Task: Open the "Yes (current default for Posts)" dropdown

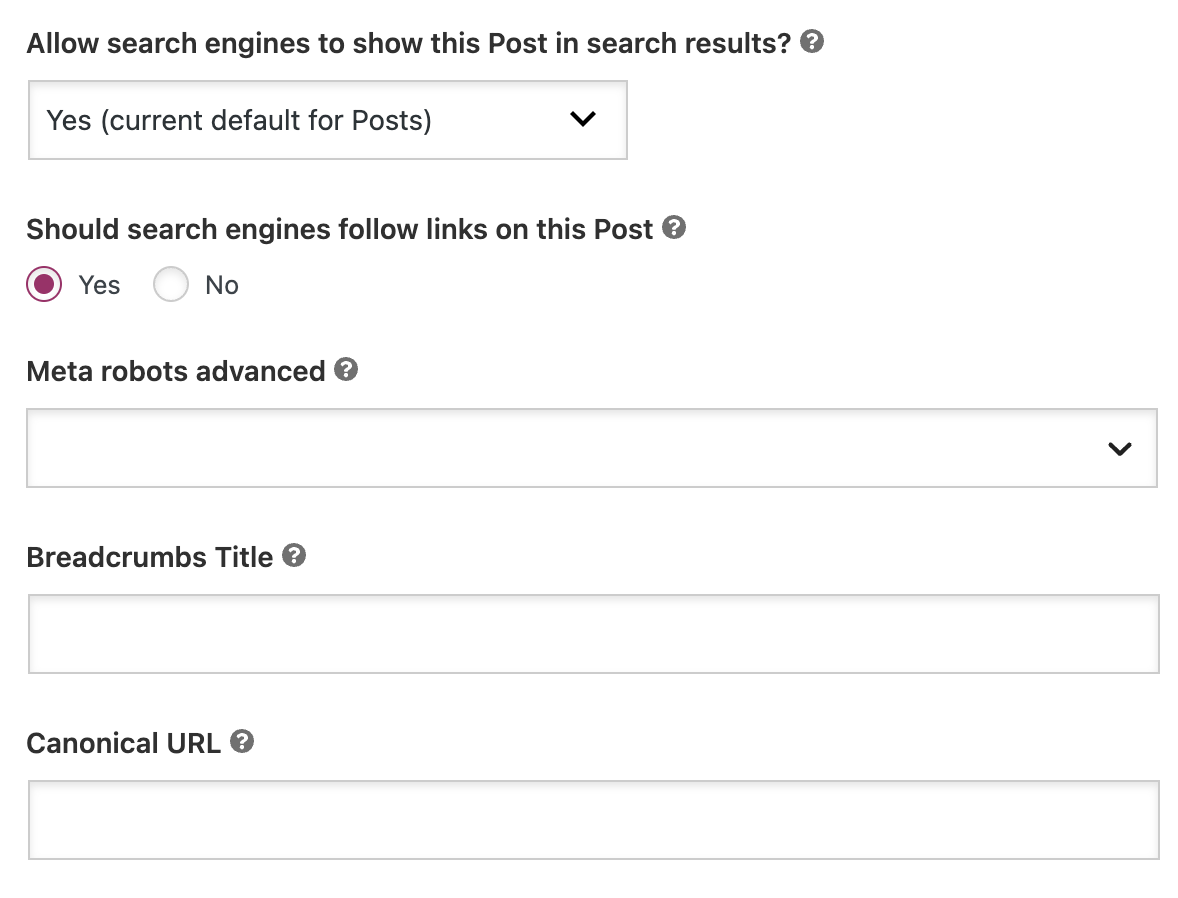Action: [327, 120]
